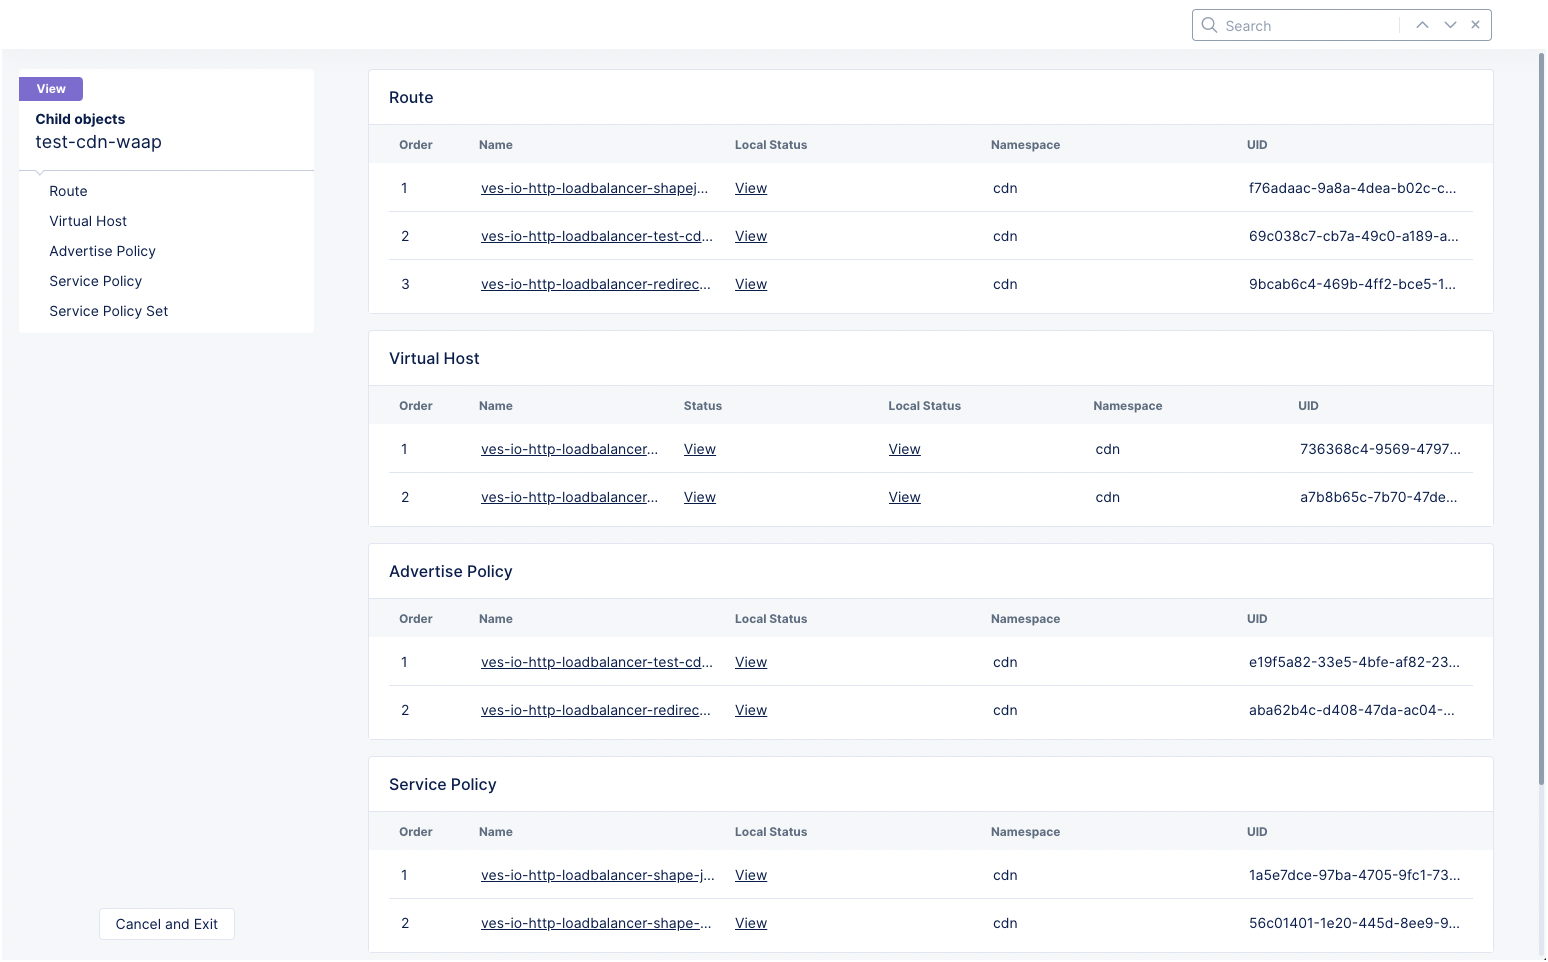Click the page vertical scrollbar
The height and width of the screenshot is (962, 1548).
click(x=1541, y=420)
